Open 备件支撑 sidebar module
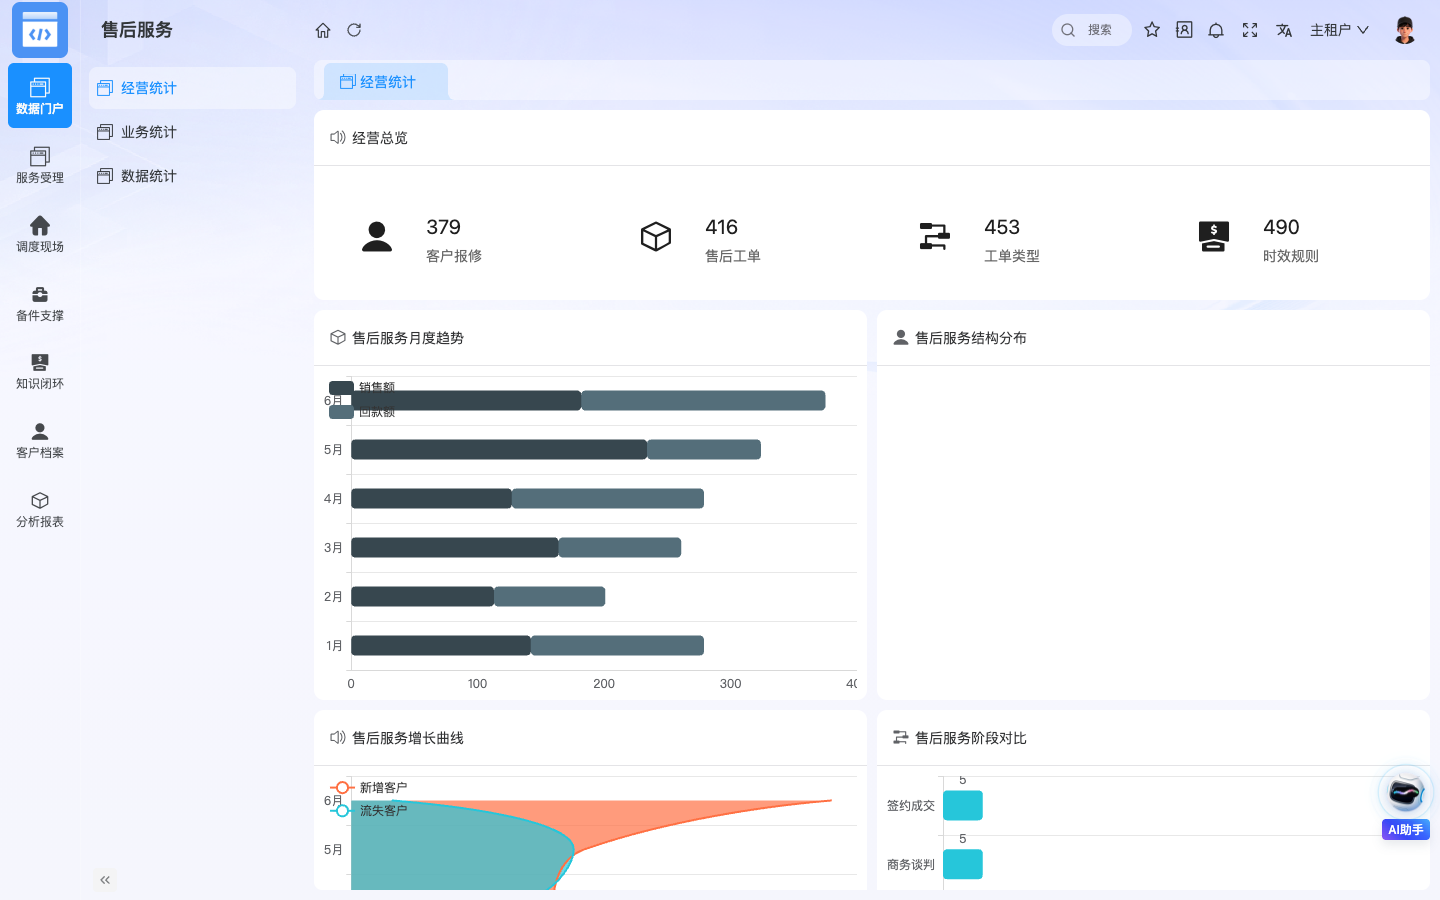The height and width of the screenshot is (900, 1440). pyautogui.click(x=40, y=303)
